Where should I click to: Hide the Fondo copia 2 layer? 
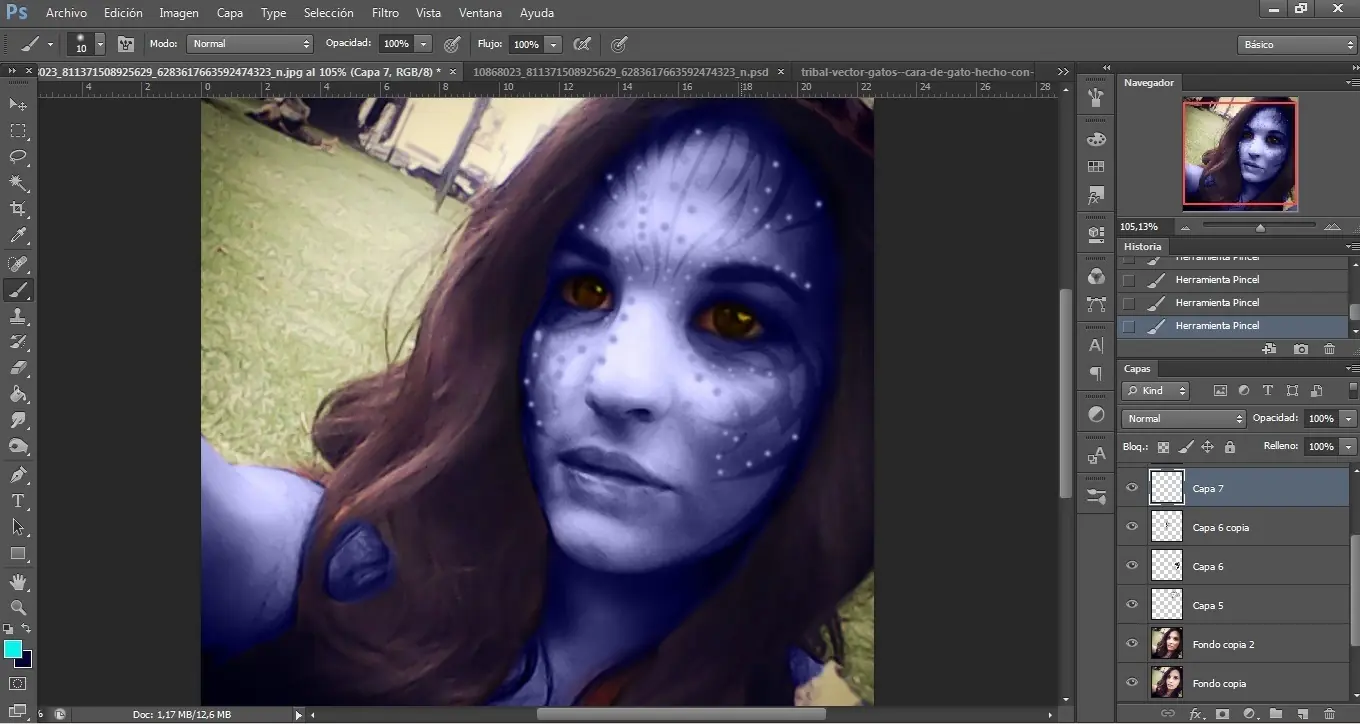pyautogui.click(x=1132, y=644)
